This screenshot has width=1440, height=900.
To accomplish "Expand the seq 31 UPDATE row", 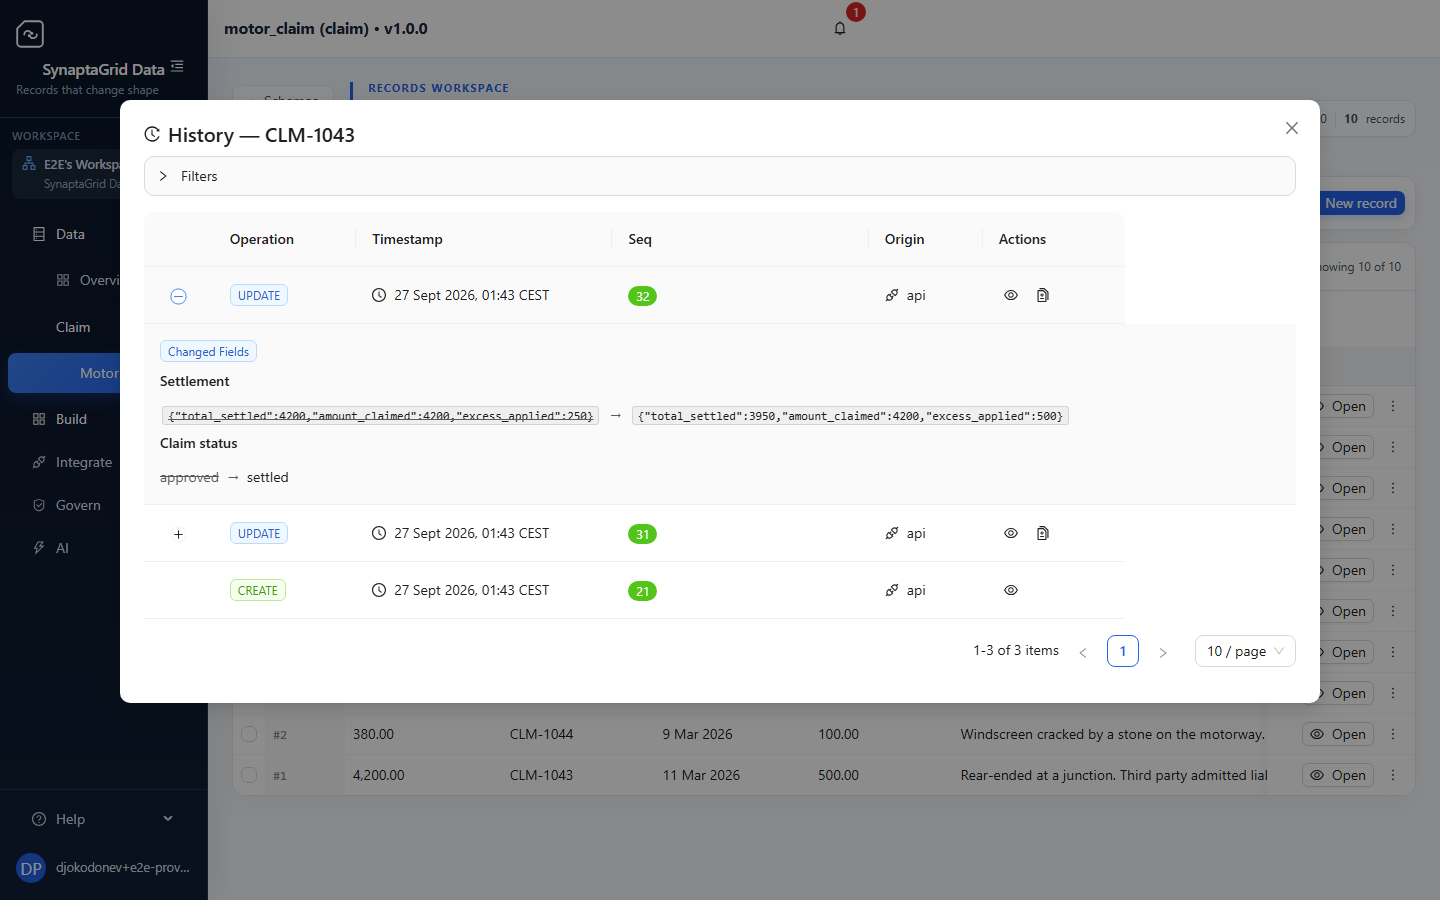I will click(x=178, y=534).
